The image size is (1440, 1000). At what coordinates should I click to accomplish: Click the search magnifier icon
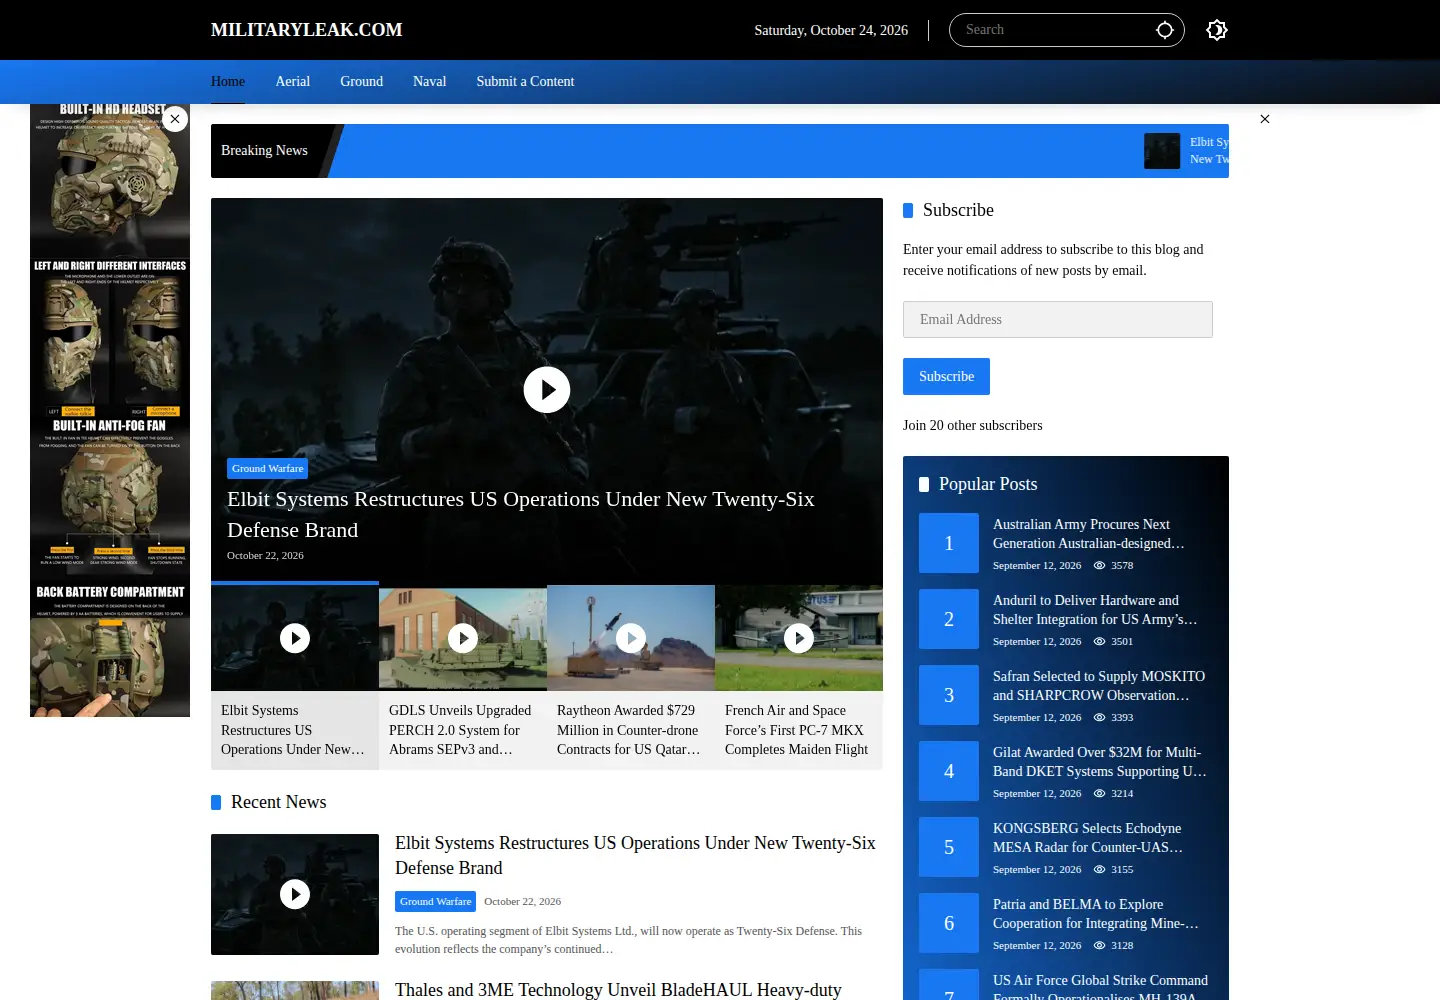pyautogui.click(x=1164, y=30)
